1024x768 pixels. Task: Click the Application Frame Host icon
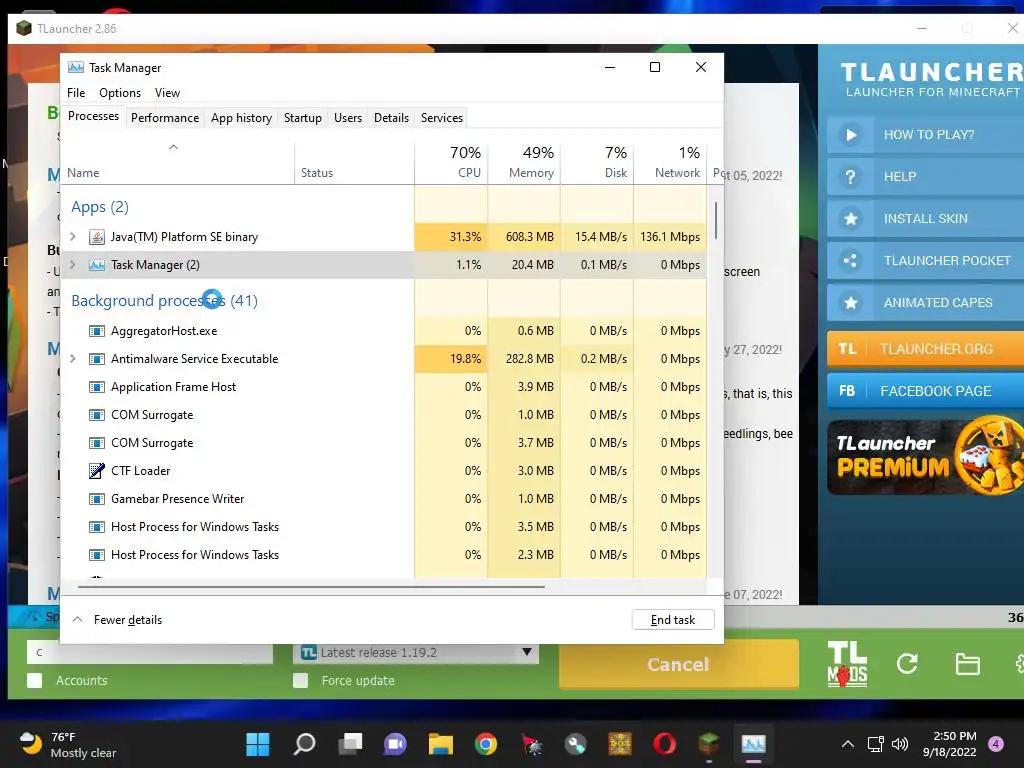(x=97, y=387)
